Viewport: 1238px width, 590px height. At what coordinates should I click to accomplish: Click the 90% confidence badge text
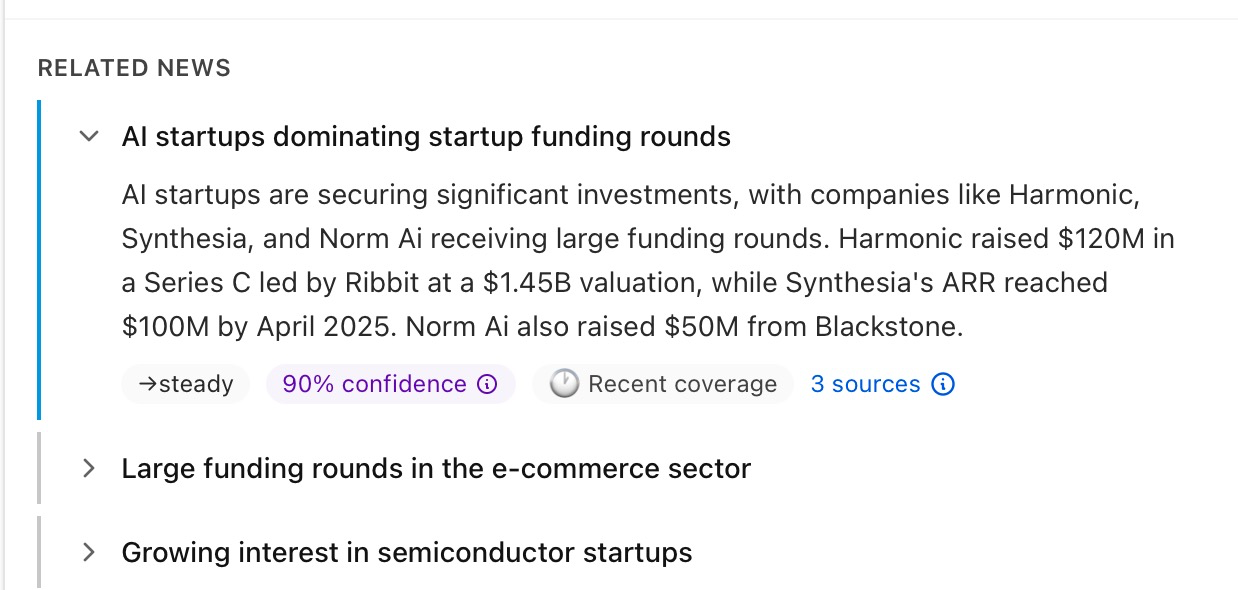tap(374, 385)
